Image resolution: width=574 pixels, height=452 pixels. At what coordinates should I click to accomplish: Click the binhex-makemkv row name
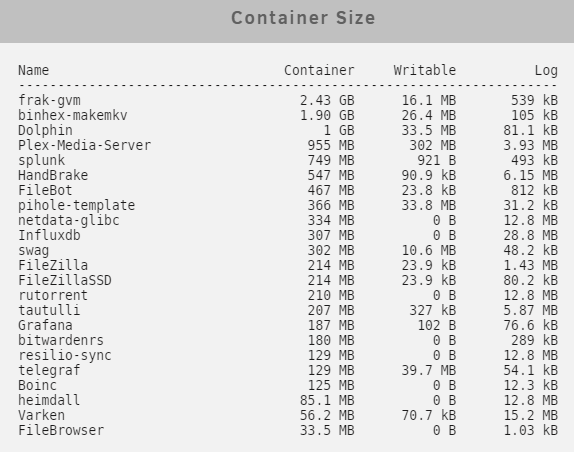point(73,115)
